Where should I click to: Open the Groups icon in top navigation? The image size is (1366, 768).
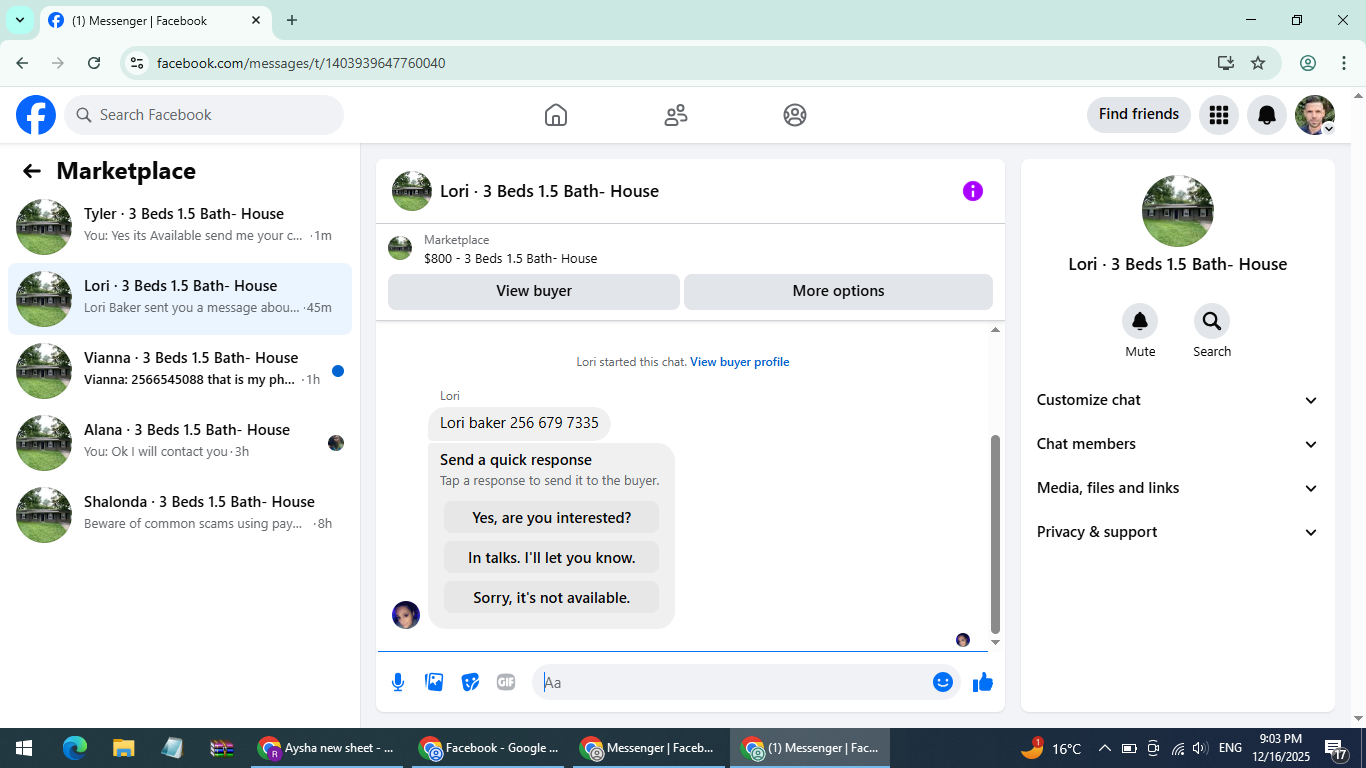[x=795, y=115]
